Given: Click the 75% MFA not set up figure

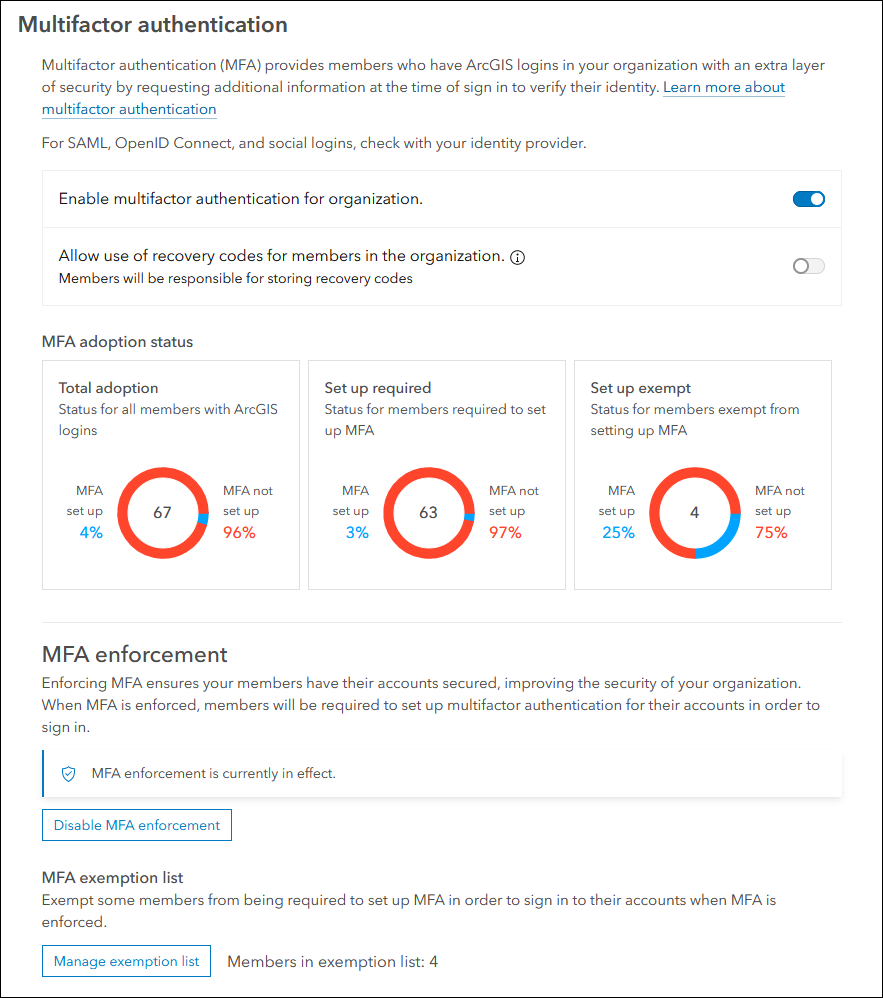Looking at the screenshot, I should click(x=771, y=533).
